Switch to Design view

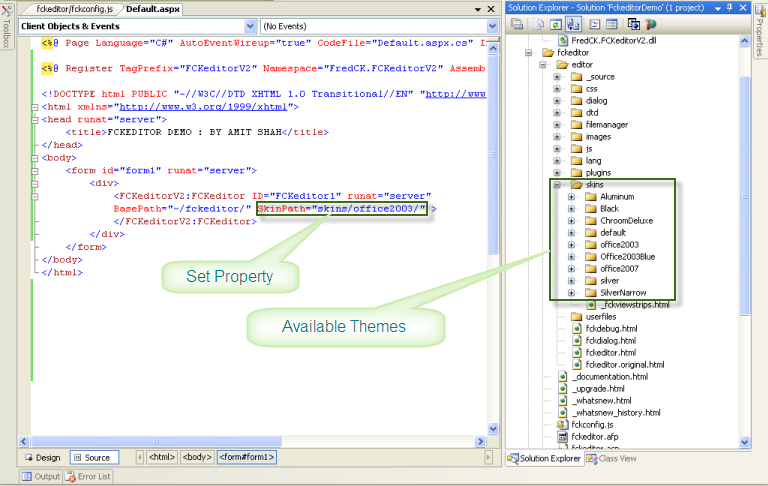tap(43, 458)
